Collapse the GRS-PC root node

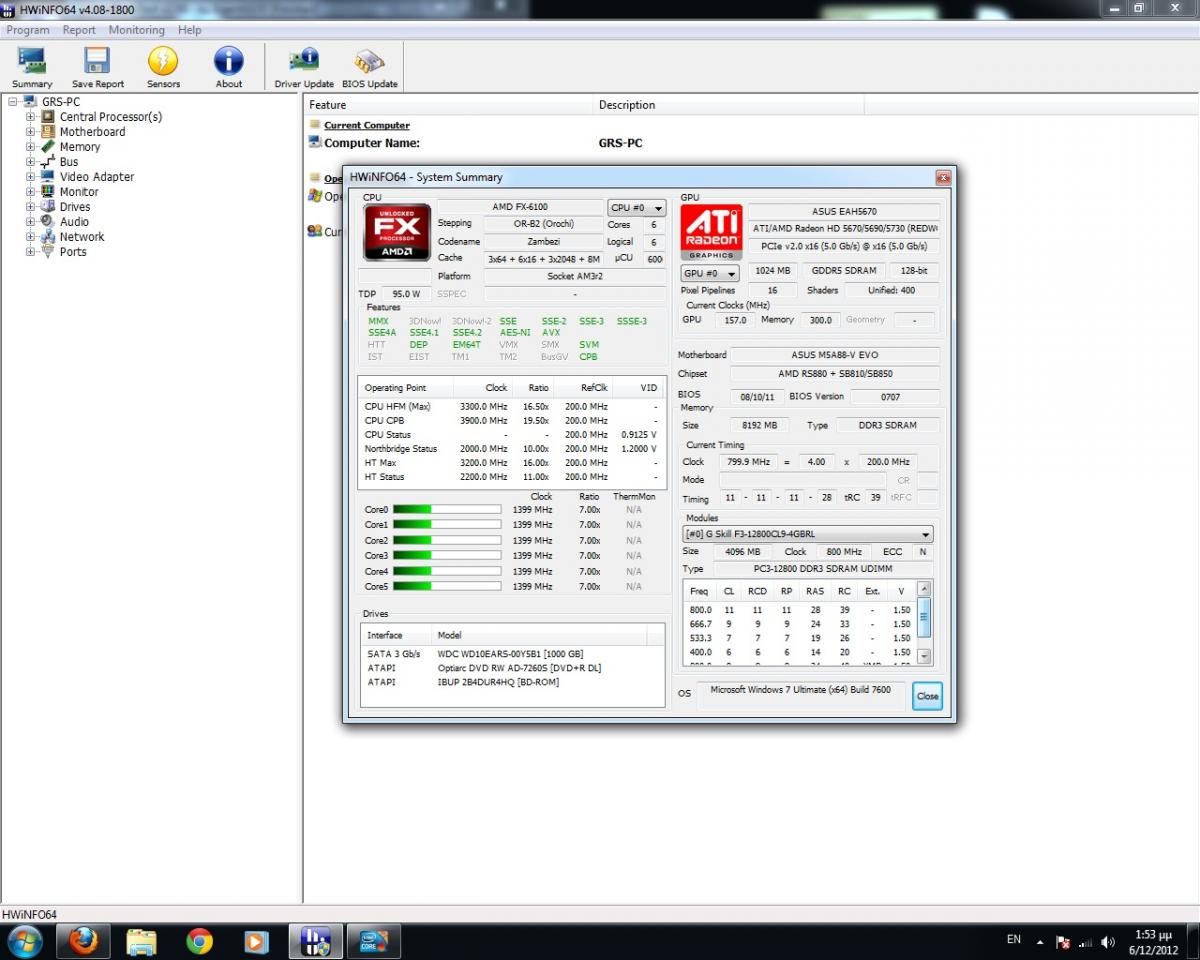[x=14, y=102]
